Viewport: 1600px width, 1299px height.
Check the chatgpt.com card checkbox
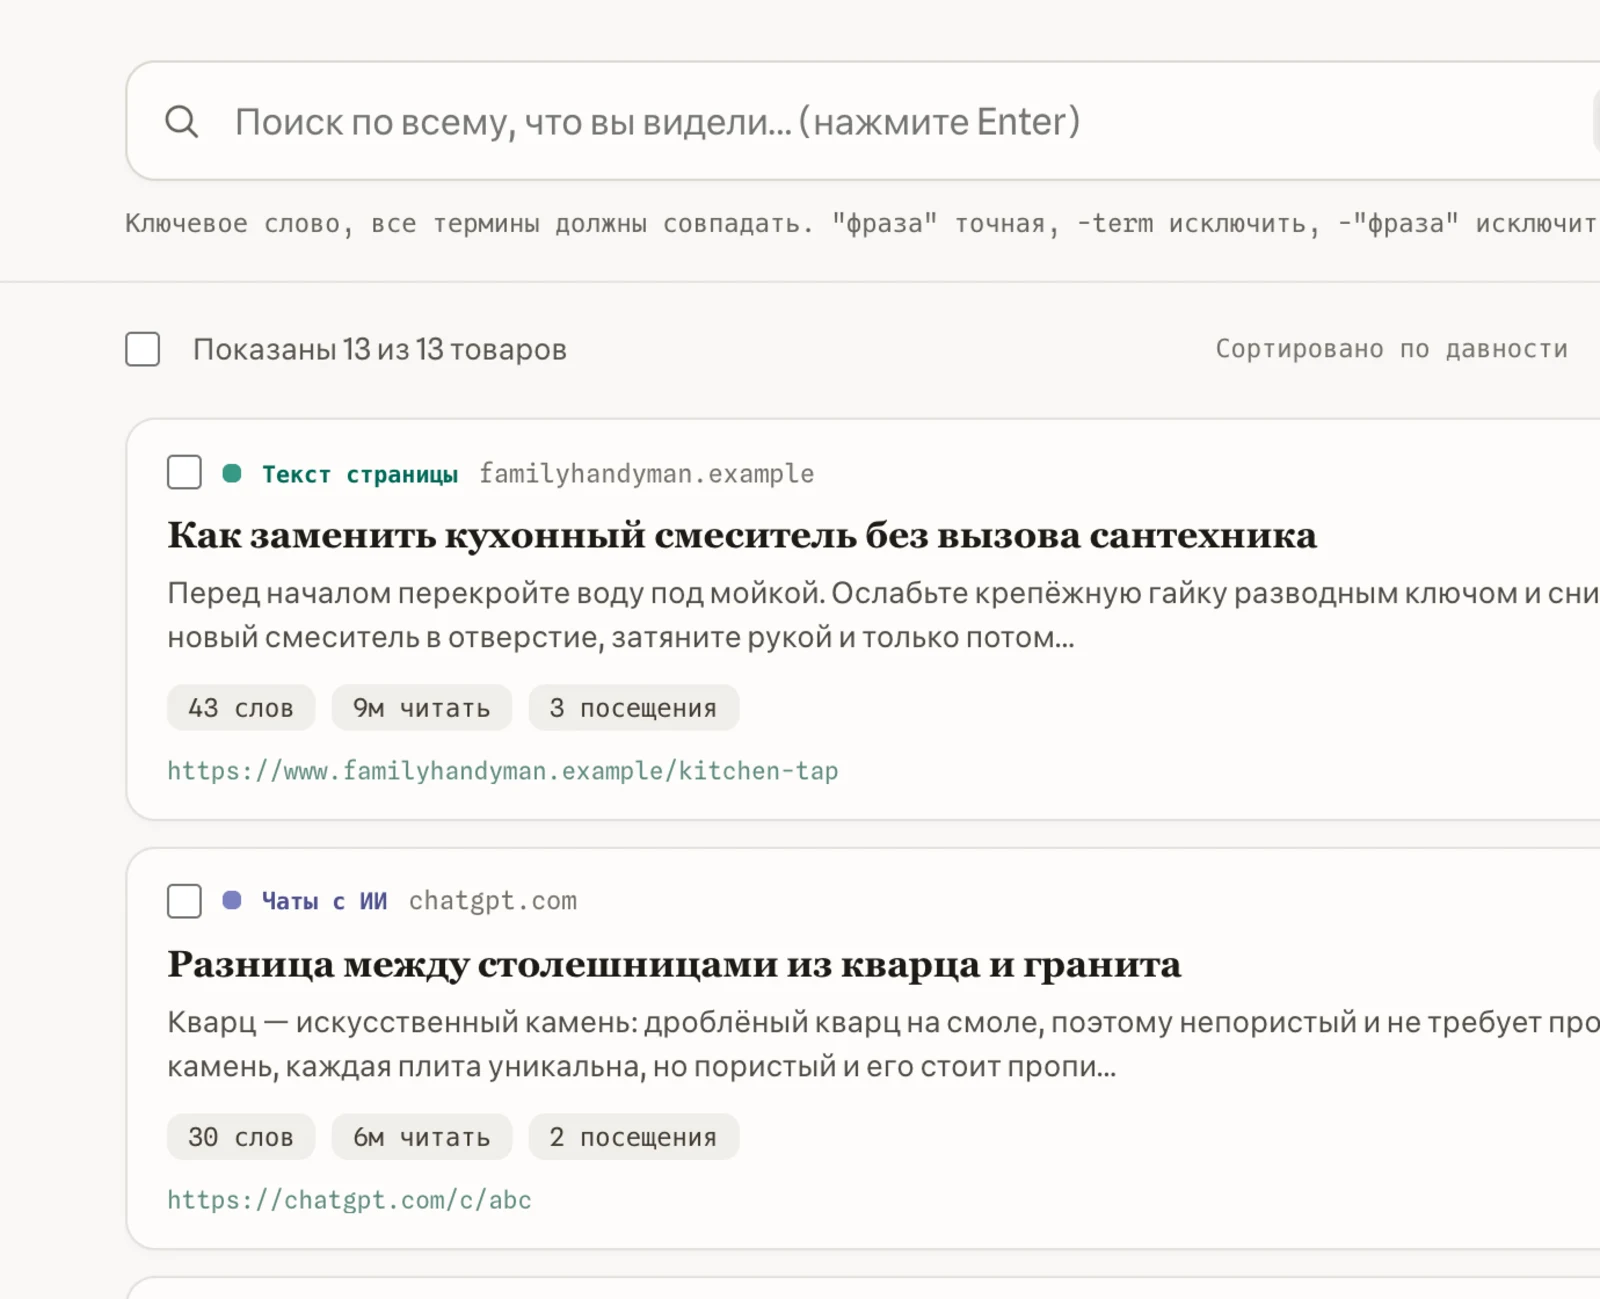pos(184,900)
